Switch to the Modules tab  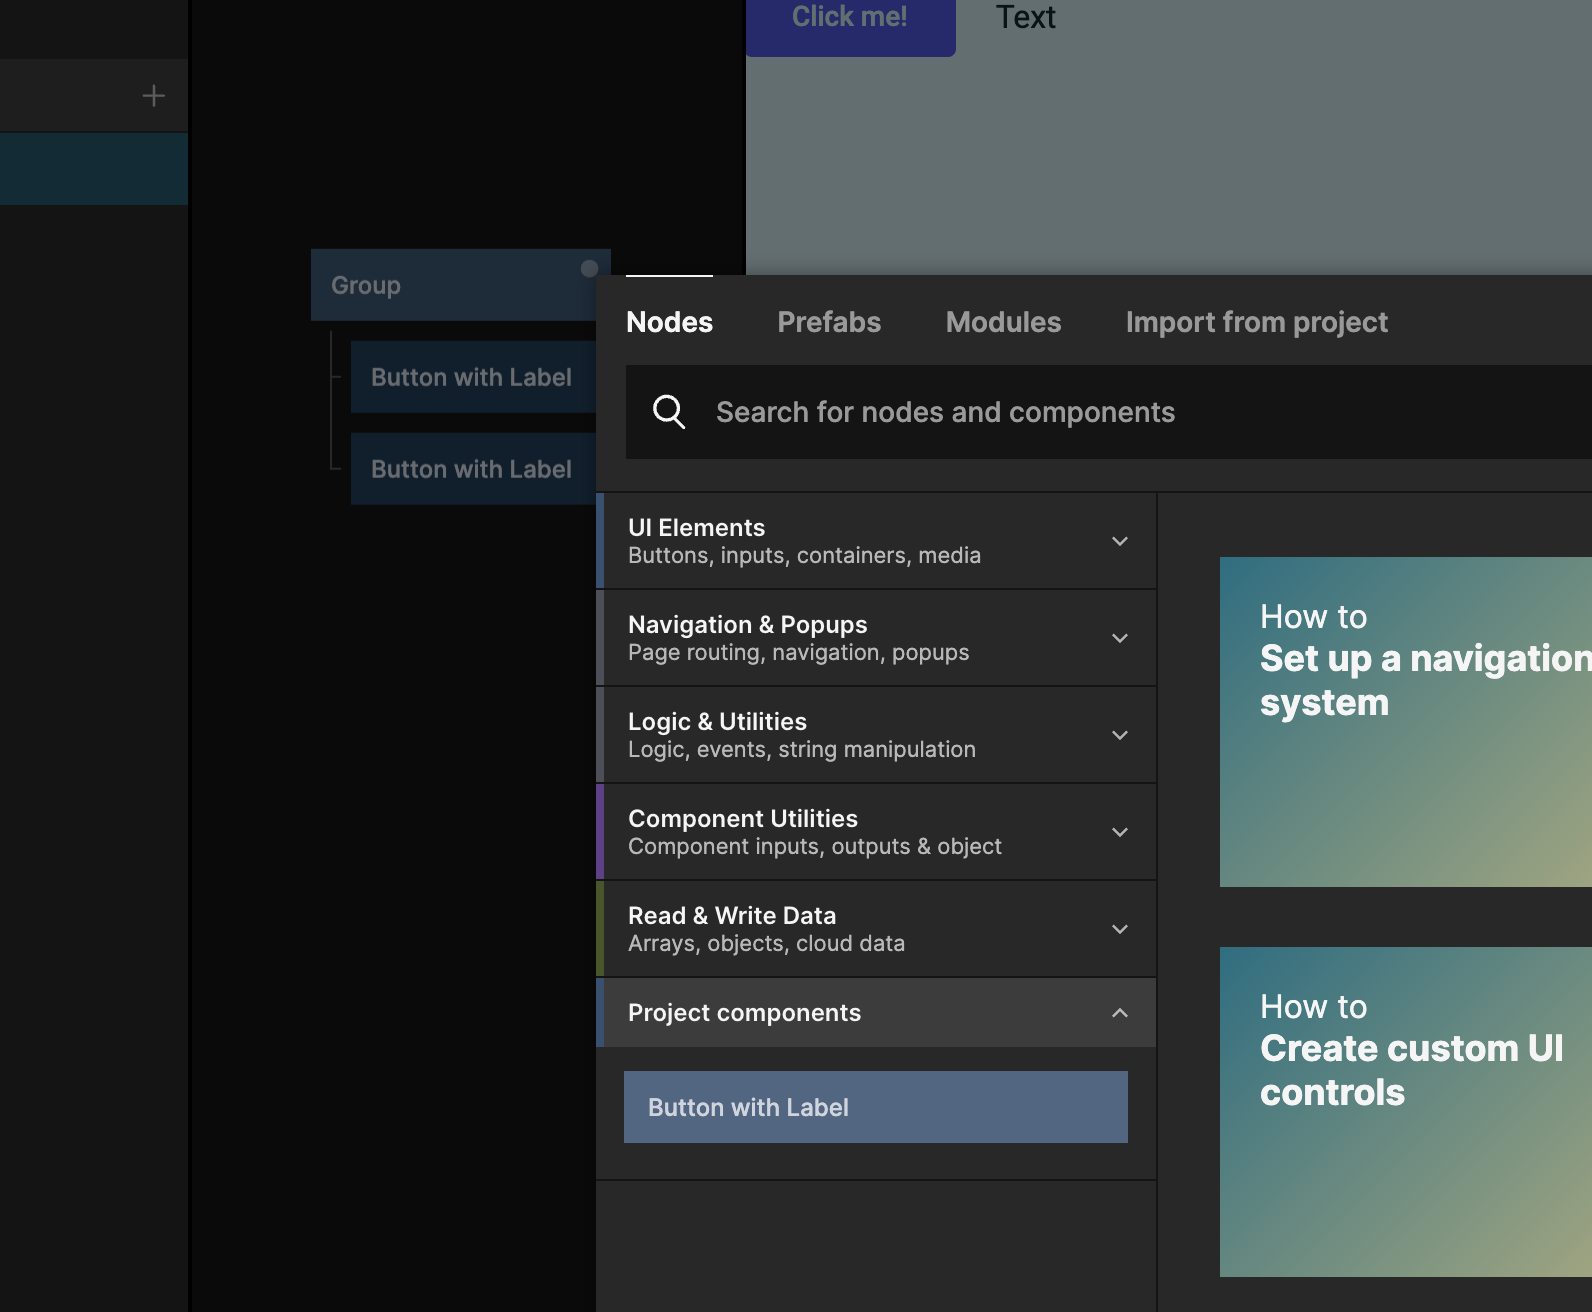[1003, 322]
